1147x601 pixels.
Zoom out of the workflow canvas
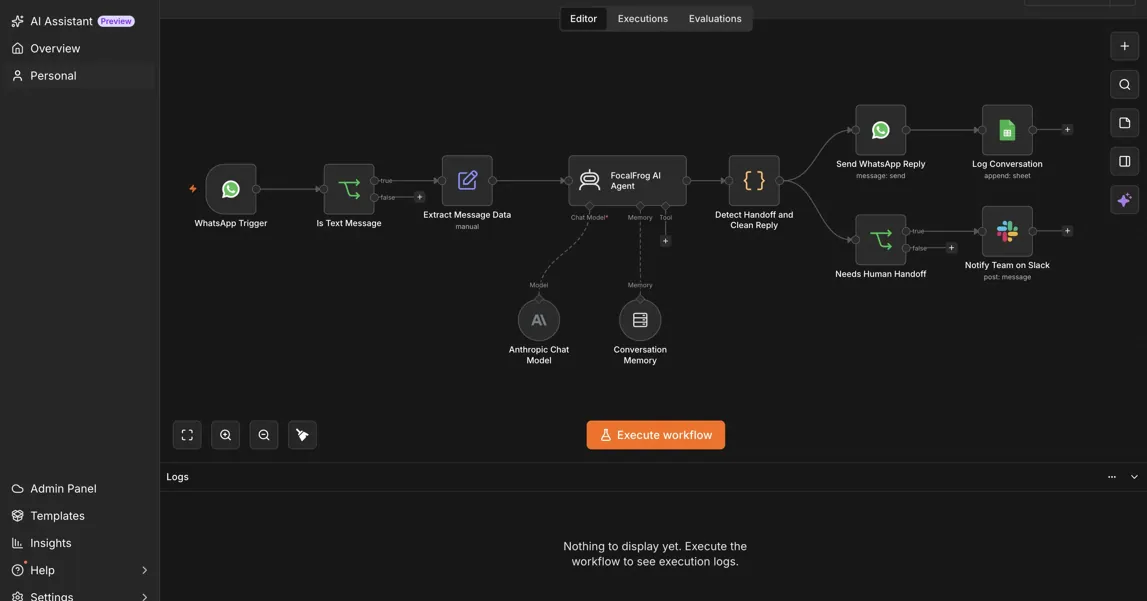[x=264, y=435]
